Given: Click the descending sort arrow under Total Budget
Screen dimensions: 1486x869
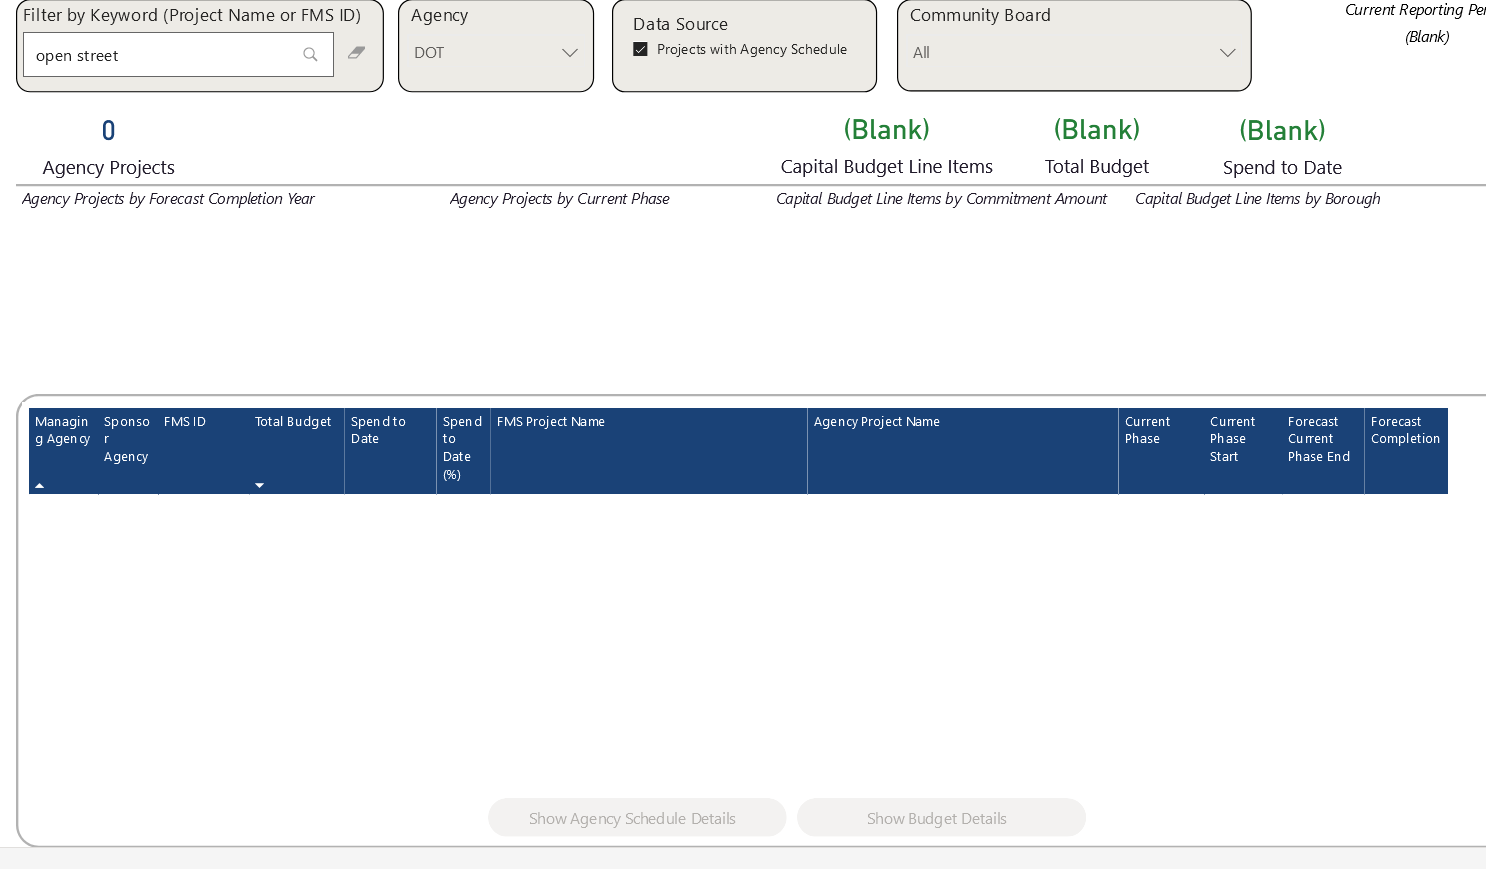Looking at the screenshot, I should pyautogui.click(x=260, y=485).
